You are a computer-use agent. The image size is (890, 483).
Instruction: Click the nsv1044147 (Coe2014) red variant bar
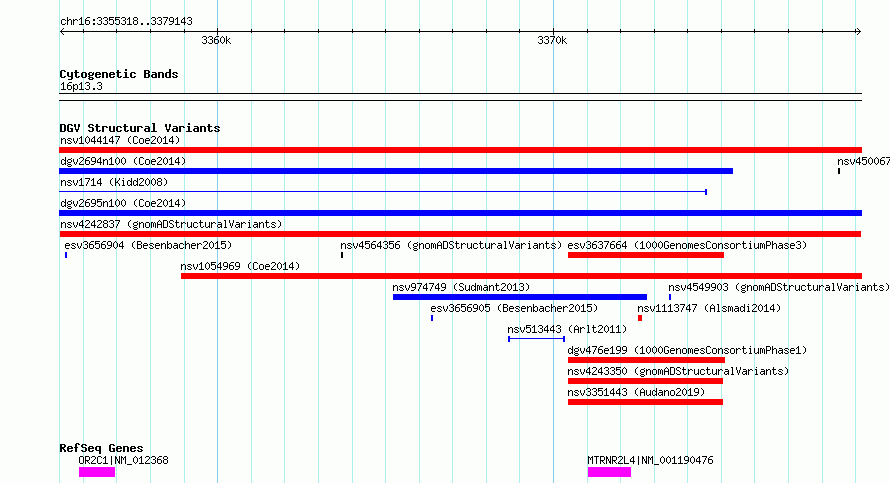[x=460, y=150]
